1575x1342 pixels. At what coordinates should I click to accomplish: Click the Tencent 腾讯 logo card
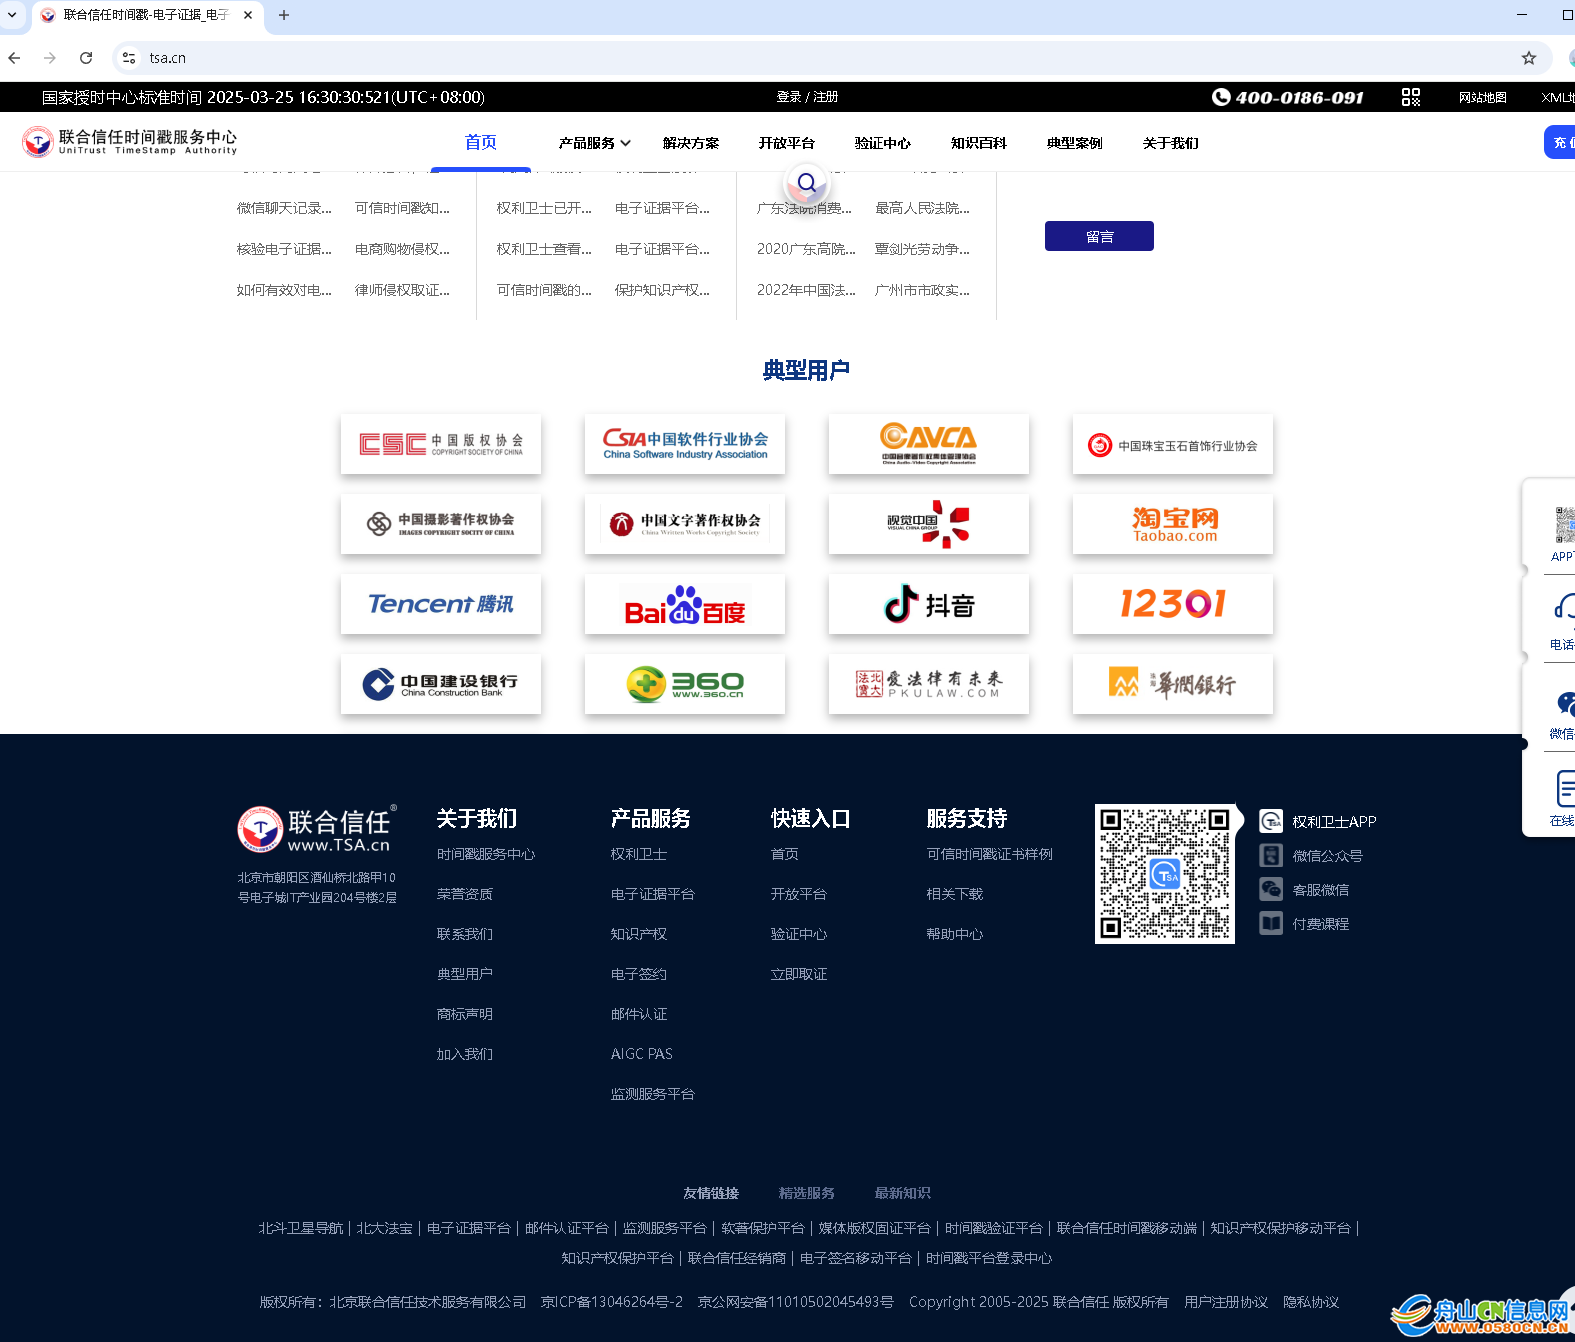441,604
